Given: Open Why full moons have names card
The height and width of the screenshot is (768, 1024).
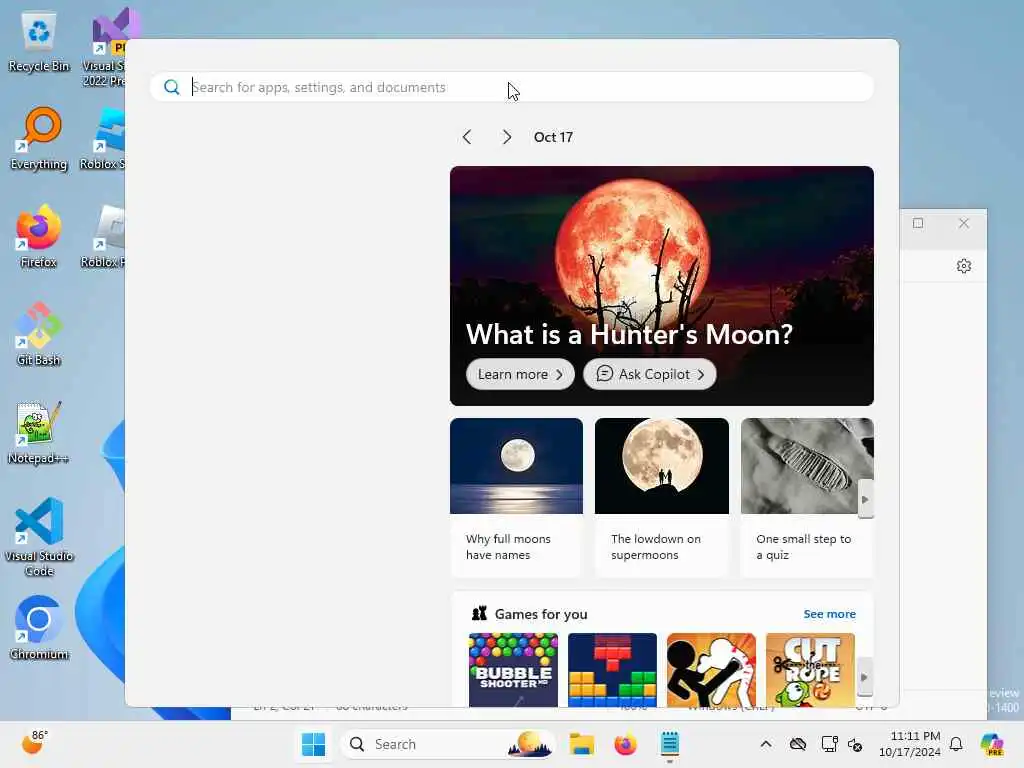Looking at the screenshot, I should [516, 498].
